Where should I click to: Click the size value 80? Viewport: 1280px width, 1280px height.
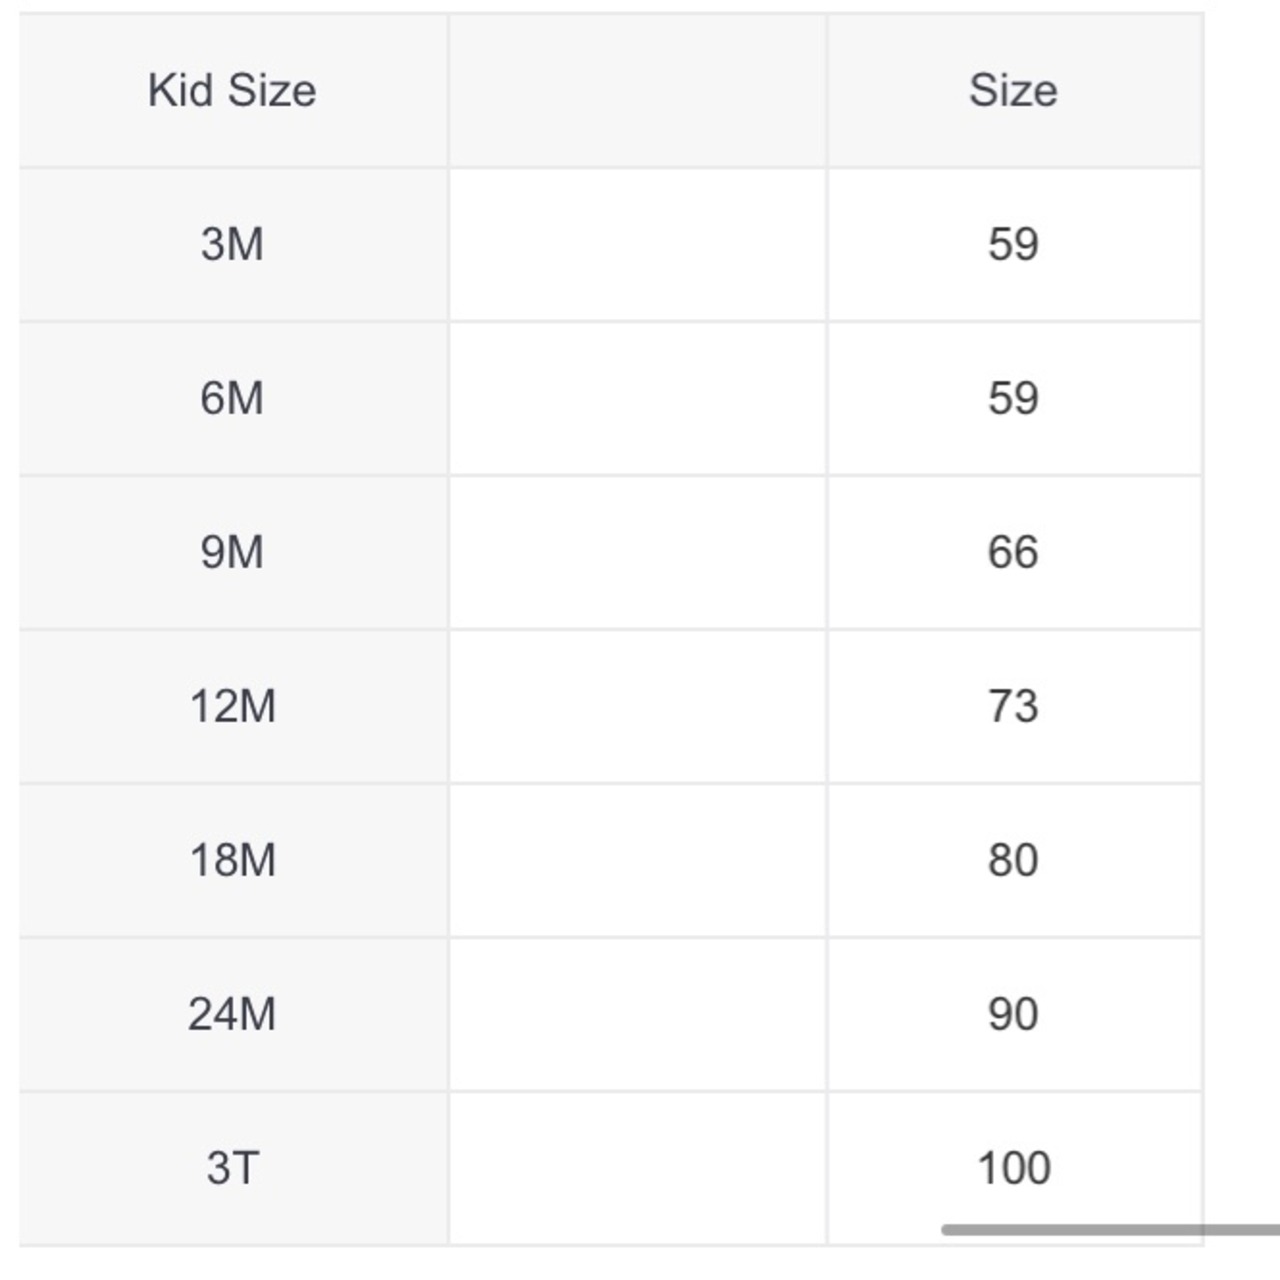pos(1014,861)
